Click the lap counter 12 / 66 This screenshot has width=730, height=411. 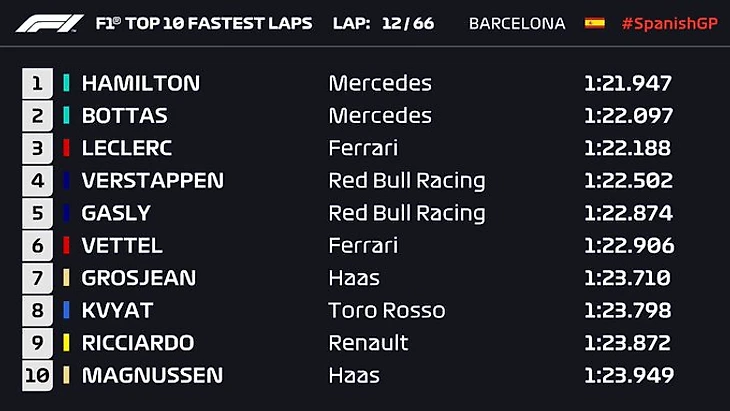click(x=407, y=23)
